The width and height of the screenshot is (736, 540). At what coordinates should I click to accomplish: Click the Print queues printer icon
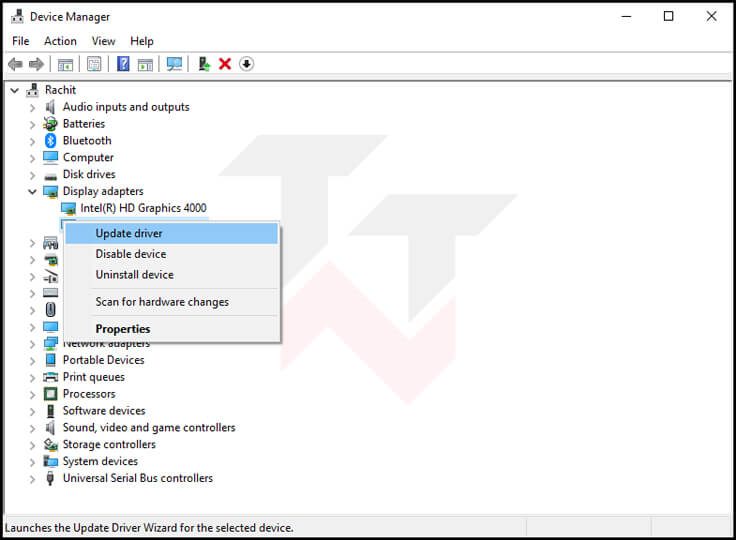click(50, 377)
